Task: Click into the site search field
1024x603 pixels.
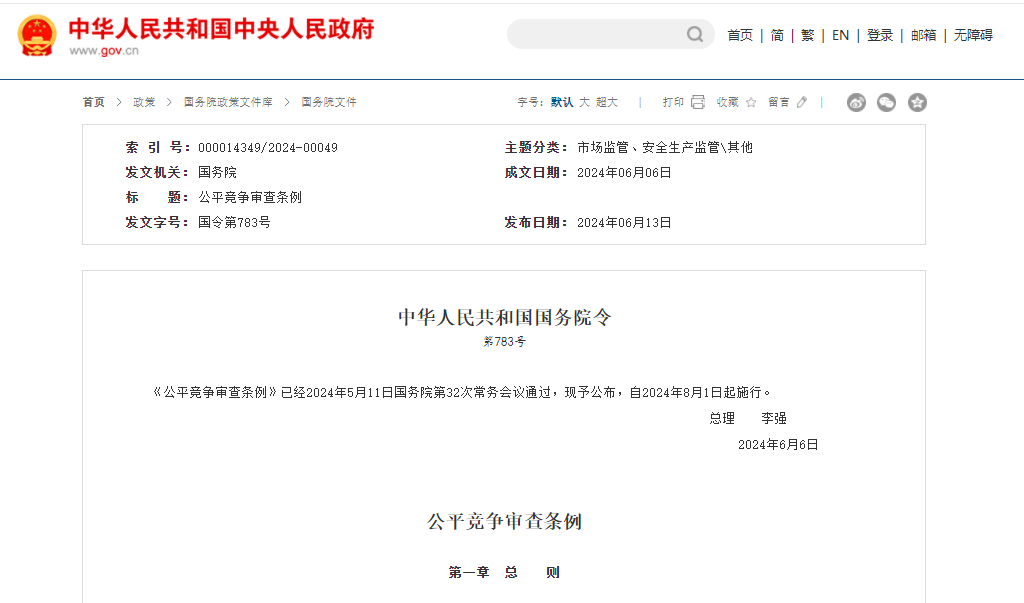Action: click(595, 35)
